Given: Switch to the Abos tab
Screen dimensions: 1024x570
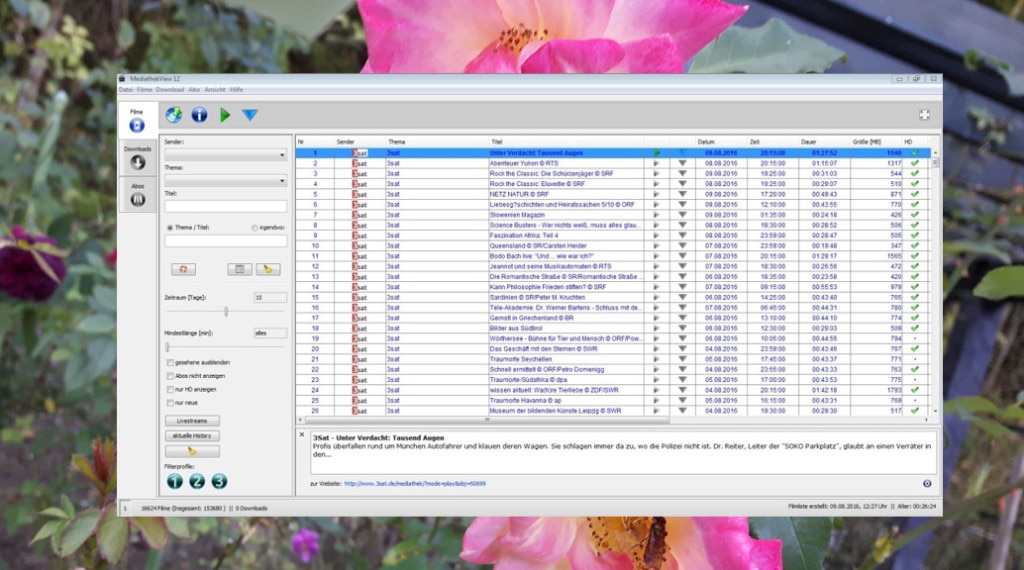Looking at the screenshot, I should coord(138,194).
